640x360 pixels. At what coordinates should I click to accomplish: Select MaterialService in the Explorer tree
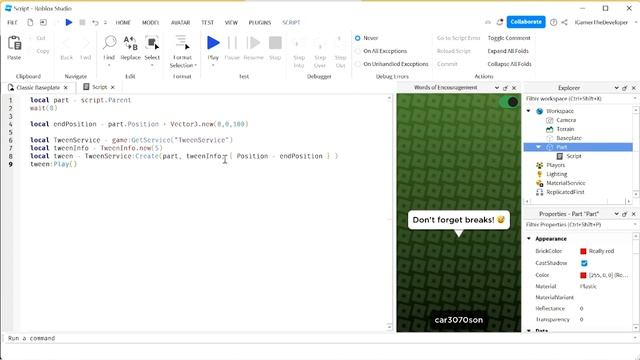click(566, 183)
